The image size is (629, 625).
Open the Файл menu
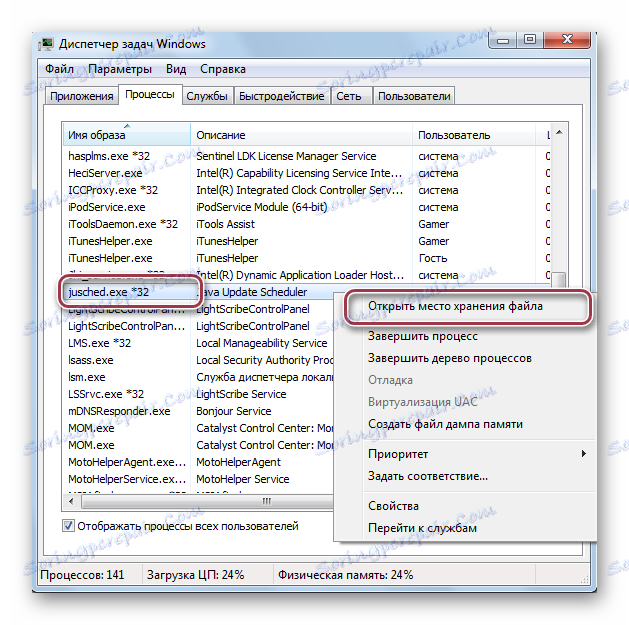pos(59,69)
